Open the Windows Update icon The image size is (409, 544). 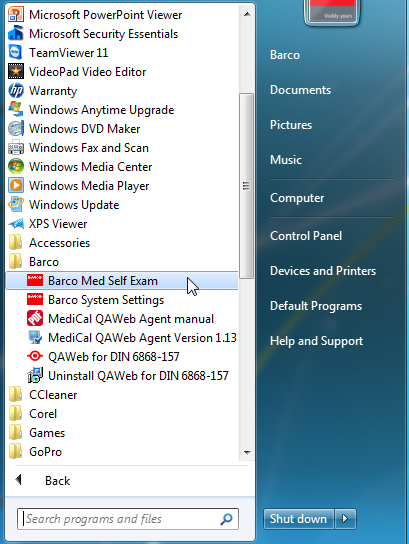(x=16, y=205)
